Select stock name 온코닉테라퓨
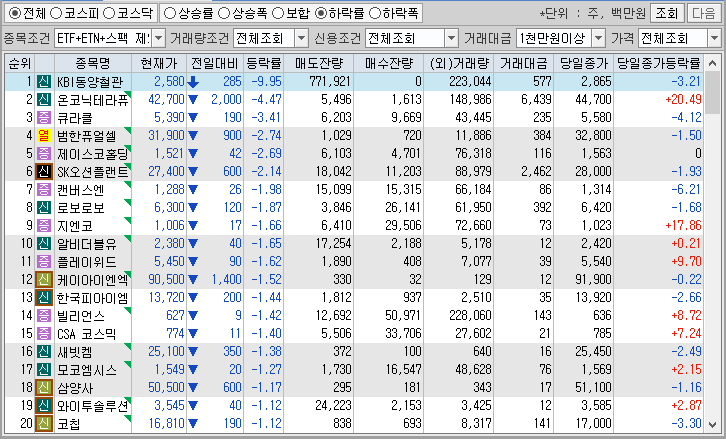 click(92, 100)
